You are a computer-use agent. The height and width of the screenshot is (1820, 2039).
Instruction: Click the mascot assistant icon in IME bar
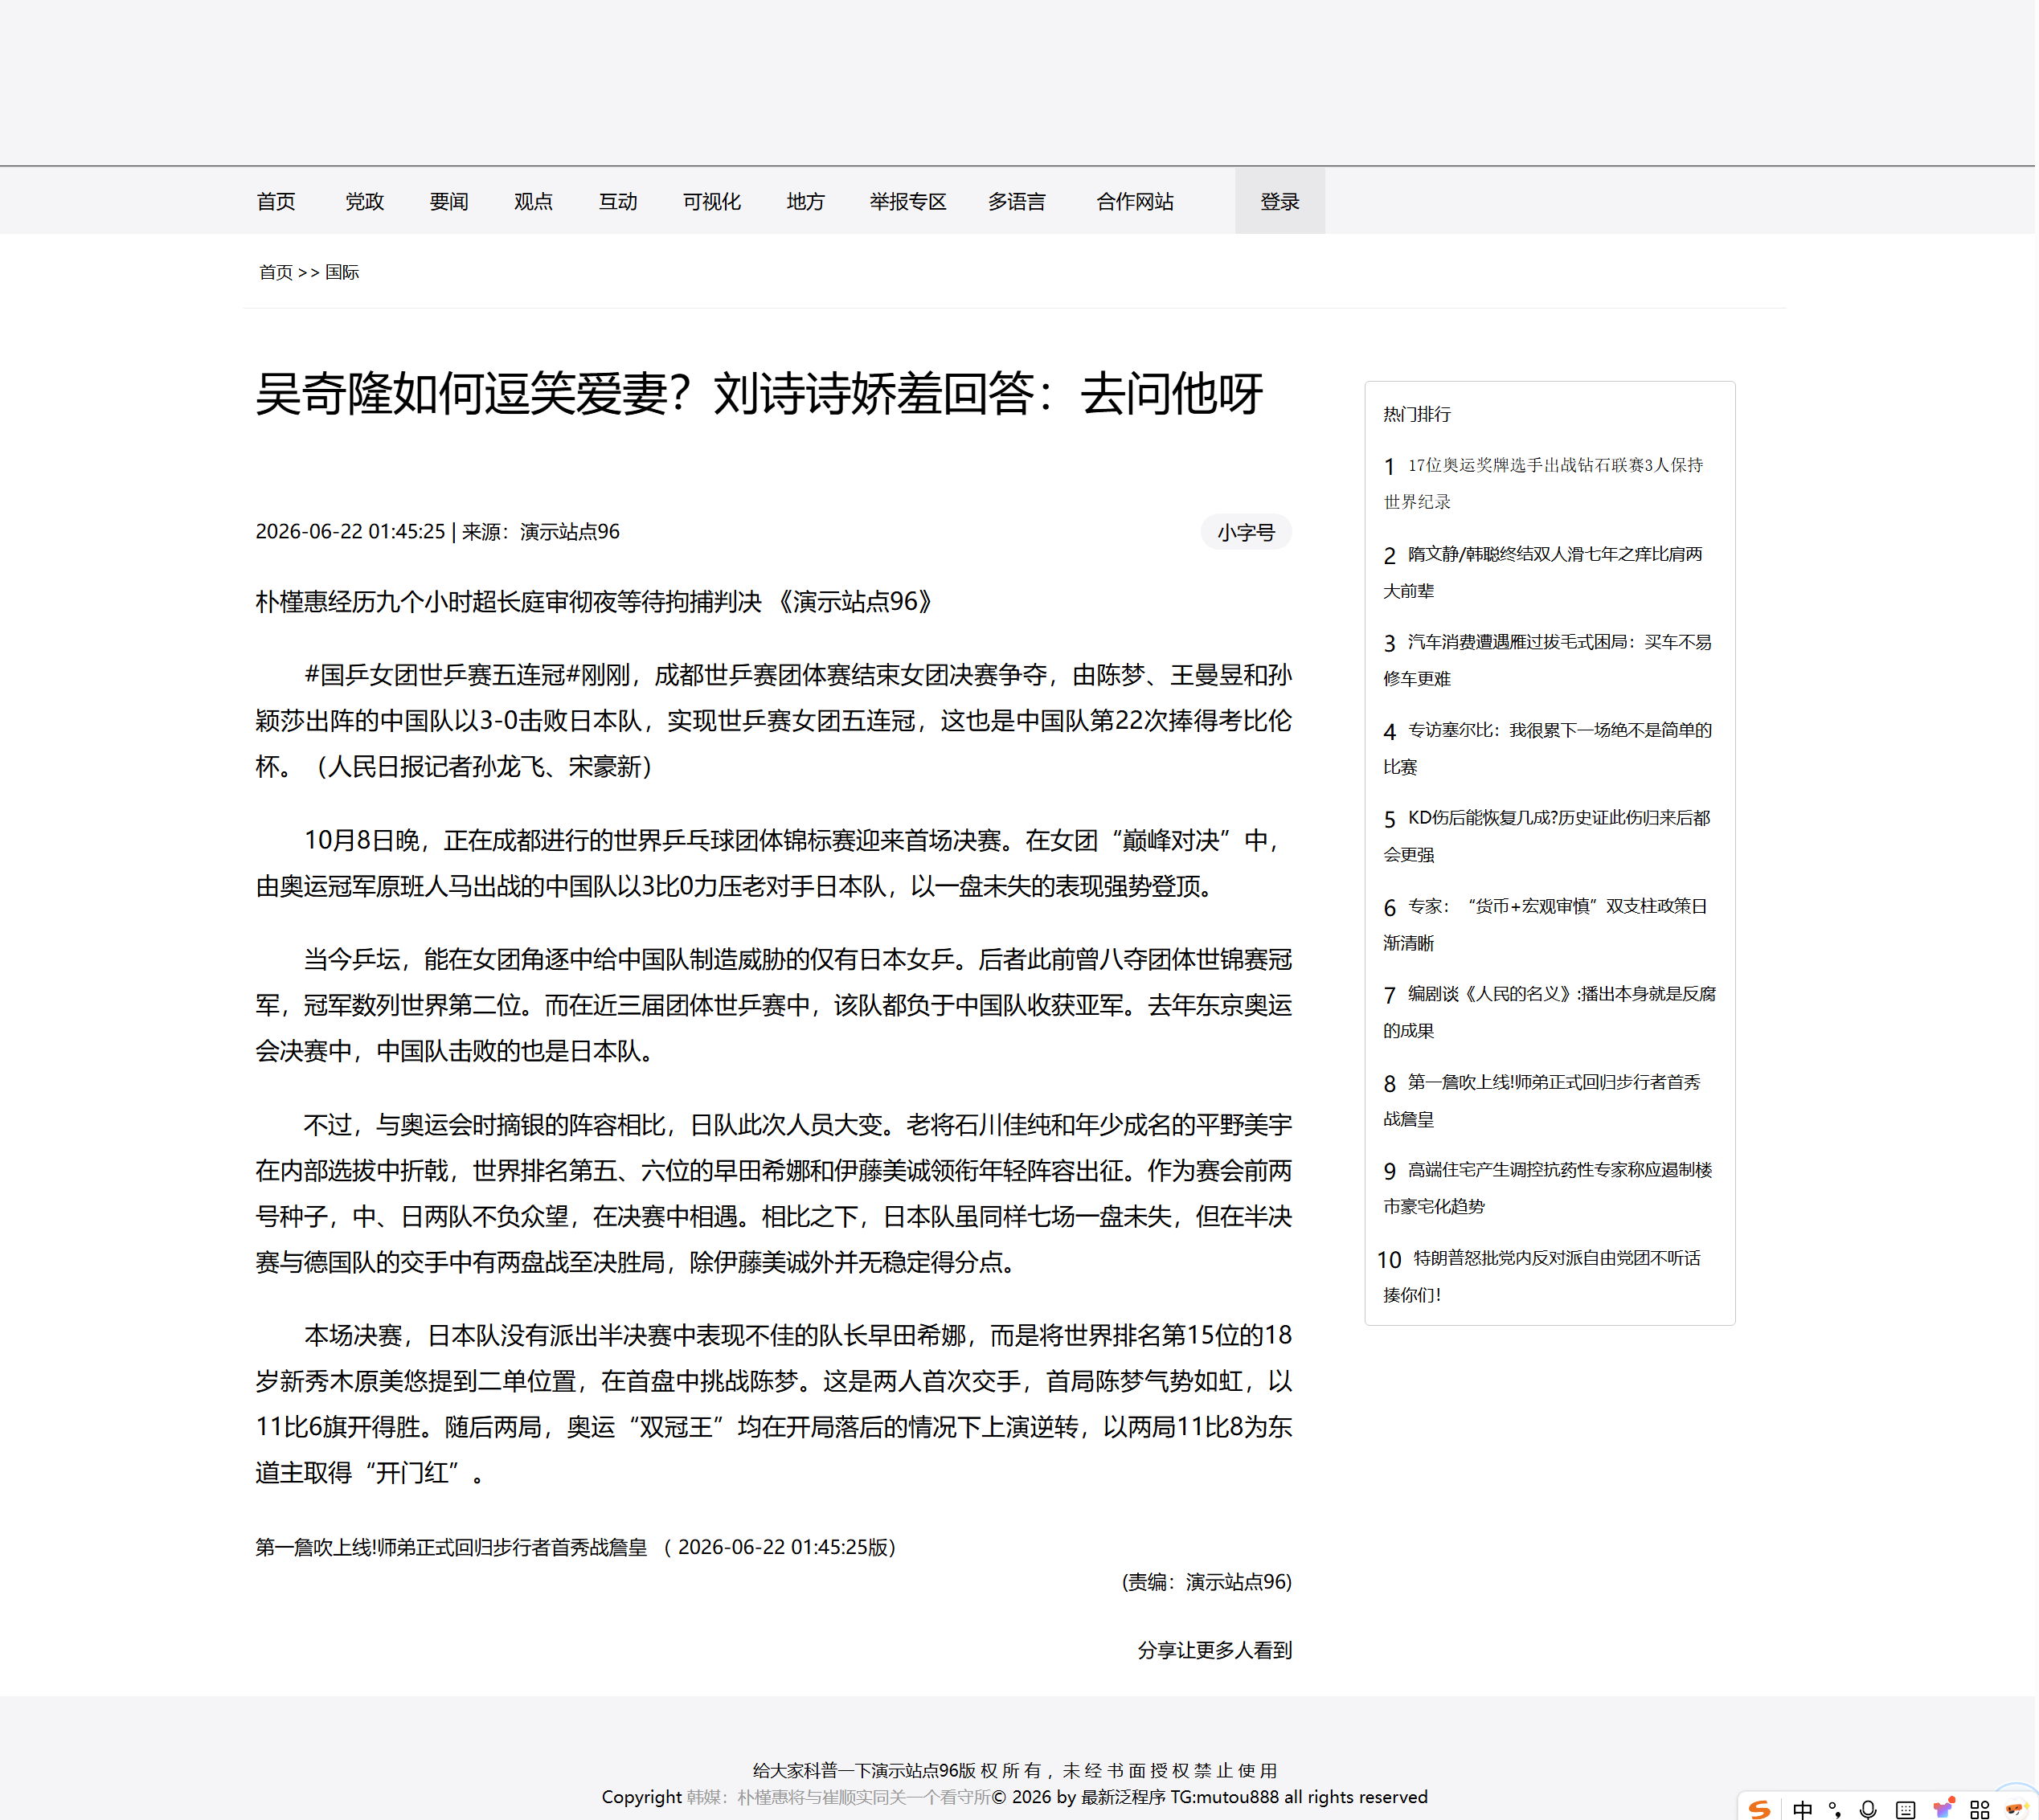point(2016,1808)
